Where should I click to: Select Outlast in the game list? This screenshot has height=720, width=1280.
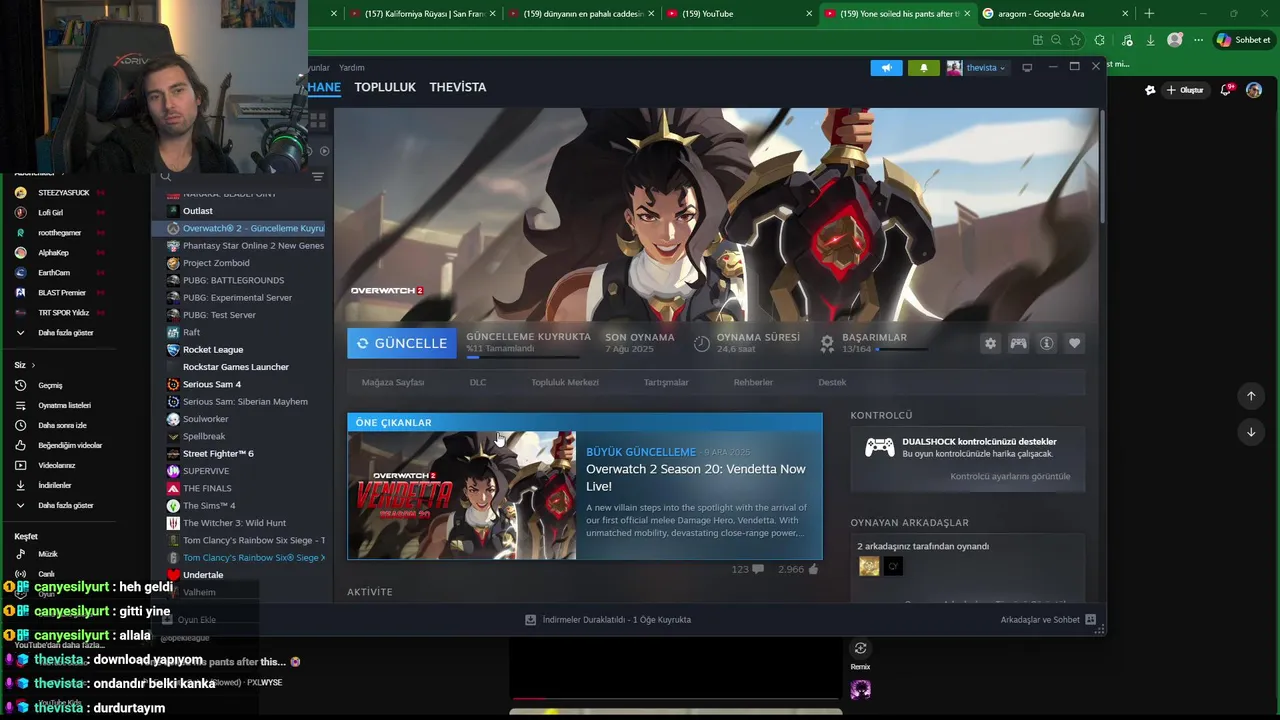tap(240, 211)
